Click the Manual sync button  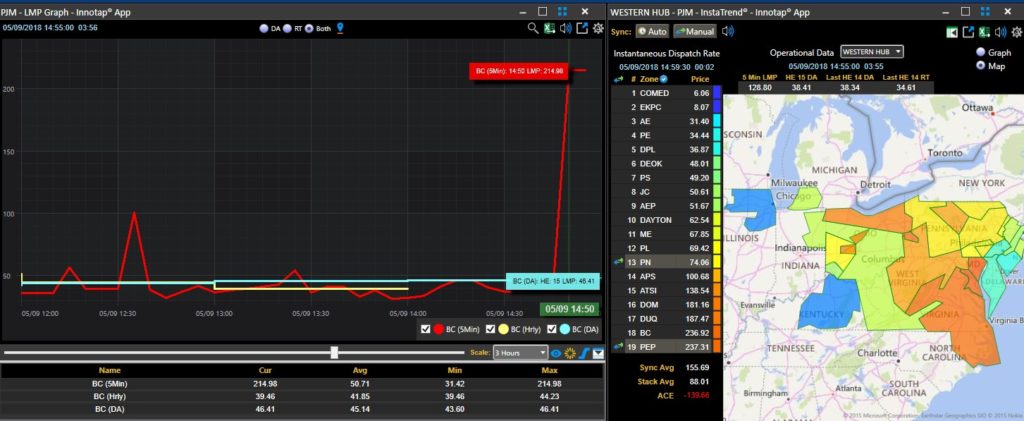click(x=695, y=31)
